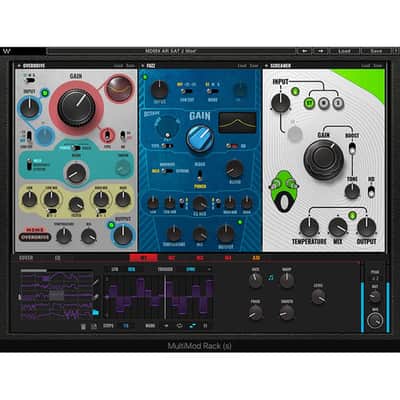Viewport: 400px width, 400px height.
Task: Open the blue LFO type selector above sequencer
Action: [x=132, y=269]
